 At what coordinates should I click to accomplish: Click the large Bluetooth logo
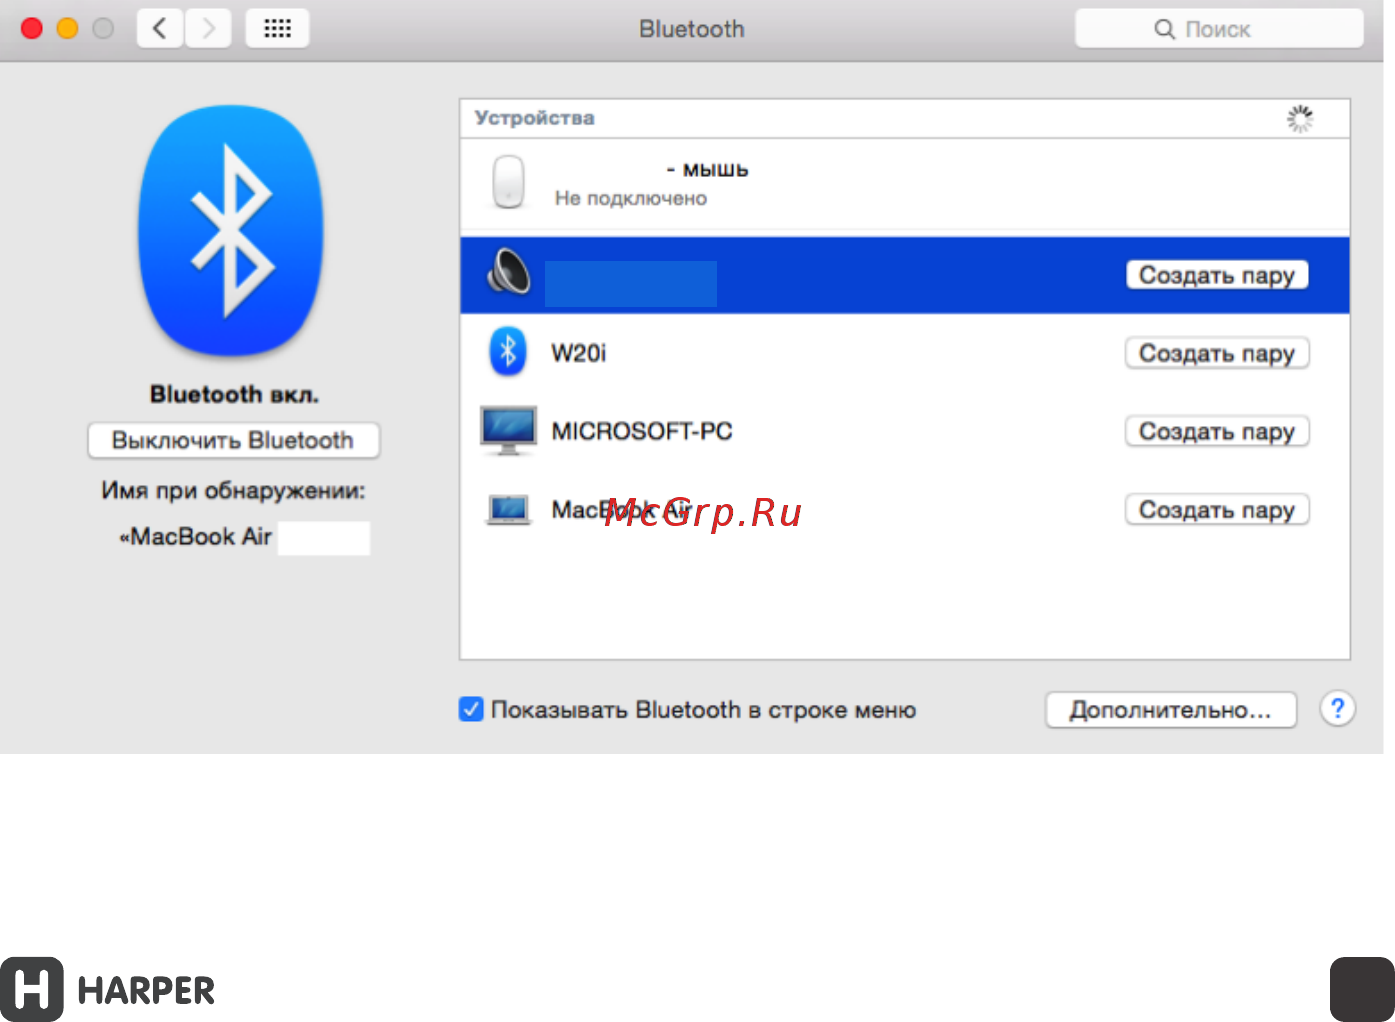point(232,231)
